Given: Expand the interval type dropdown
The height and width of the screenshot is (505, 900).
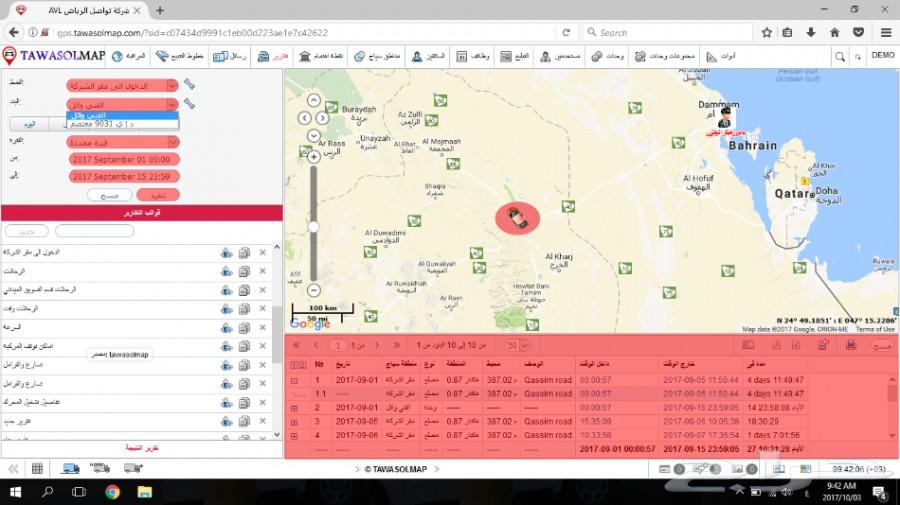Looking at the screenshot, I should (173, 142).
